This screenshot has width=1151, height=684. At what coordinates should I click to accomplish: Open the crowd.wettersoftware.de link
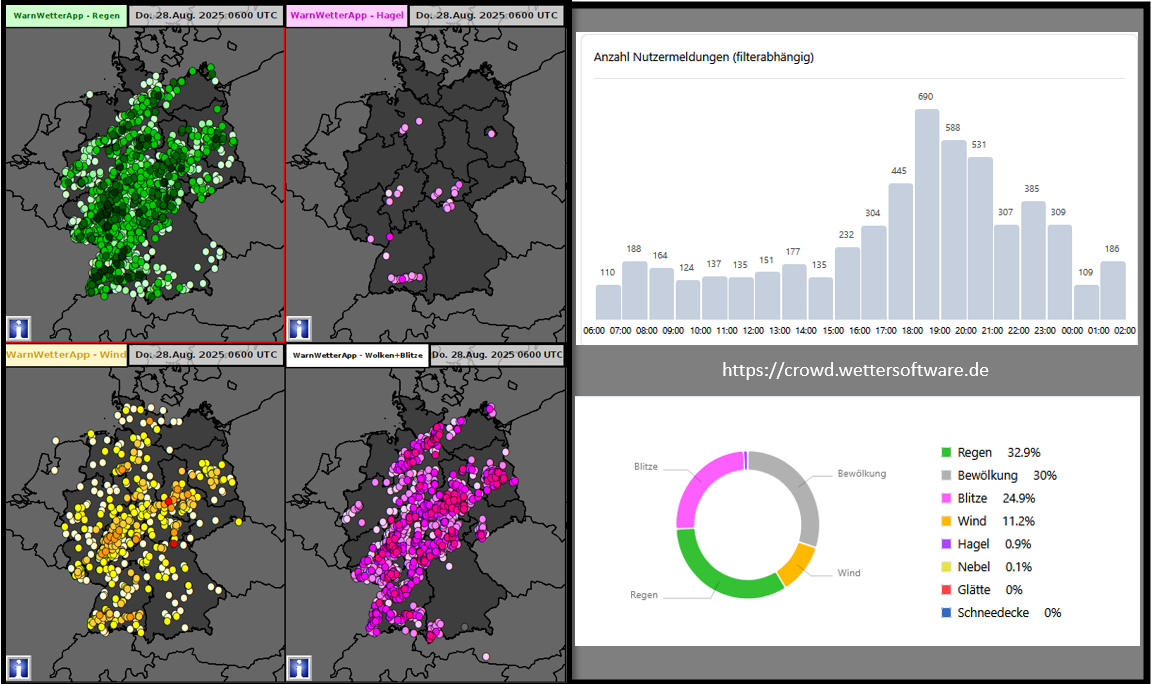(x=855, y=369)
